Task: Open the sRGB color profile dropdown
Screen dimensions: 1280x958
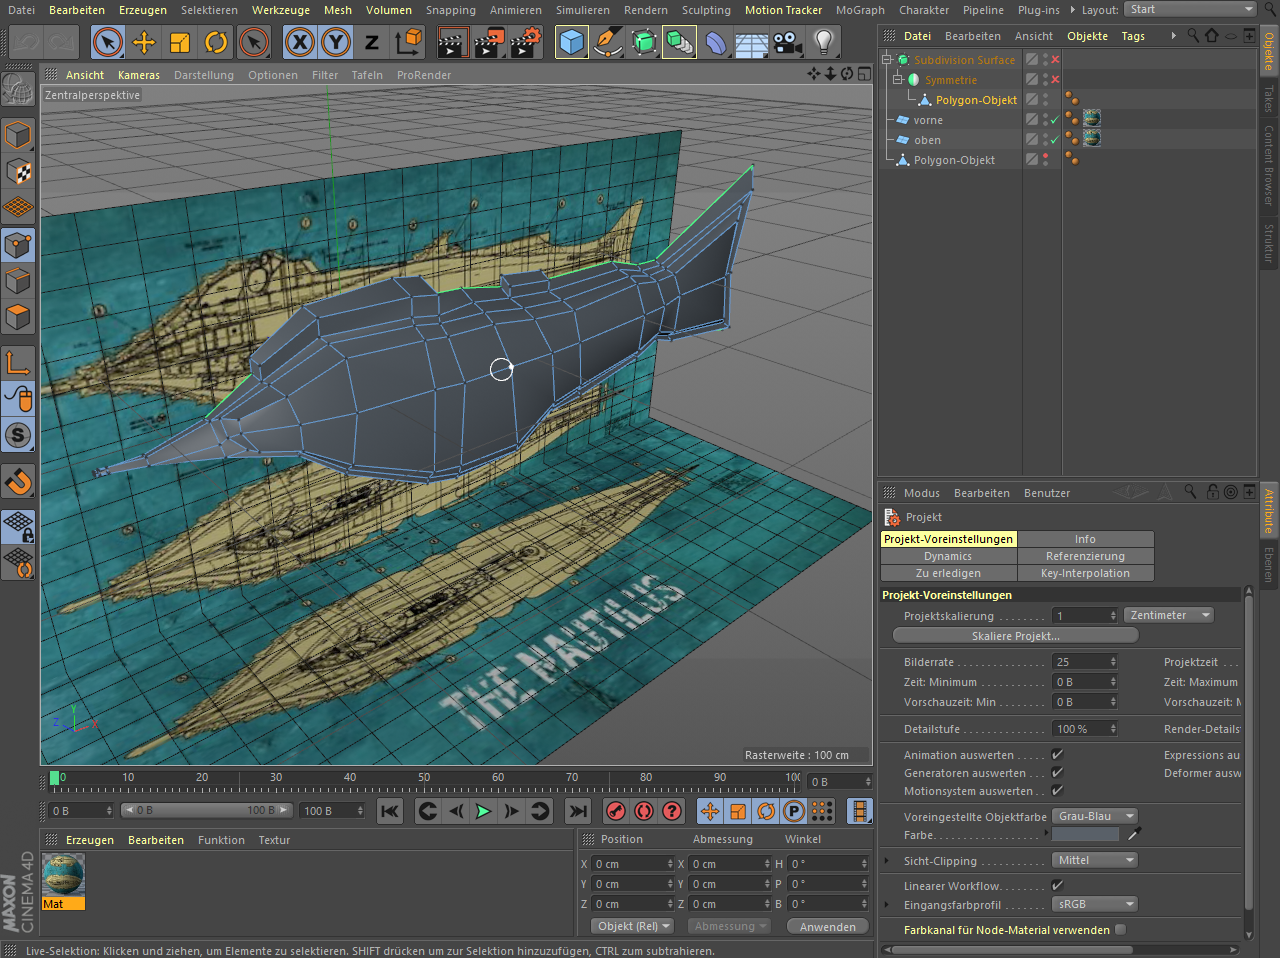Action: [x=1095, y=905]
